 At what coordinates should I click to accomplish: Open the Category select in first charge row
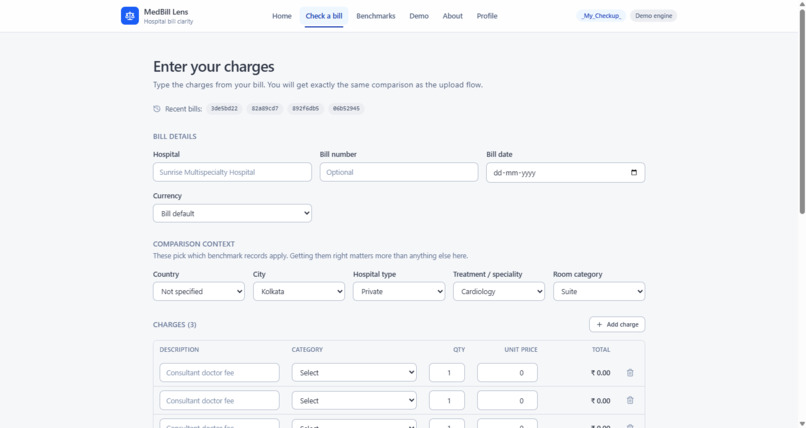pos(354,373)
